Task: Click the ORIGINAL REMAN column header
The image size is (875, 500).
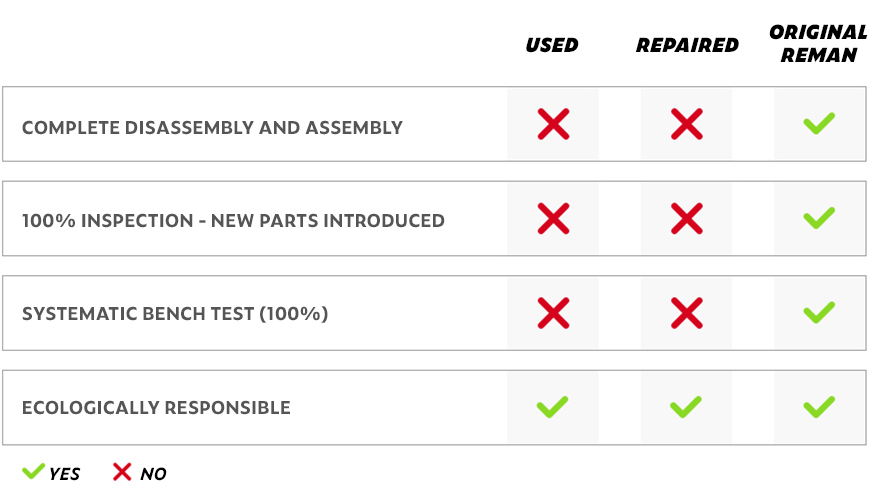Action: pyautogui.click(x=819, y=44)
